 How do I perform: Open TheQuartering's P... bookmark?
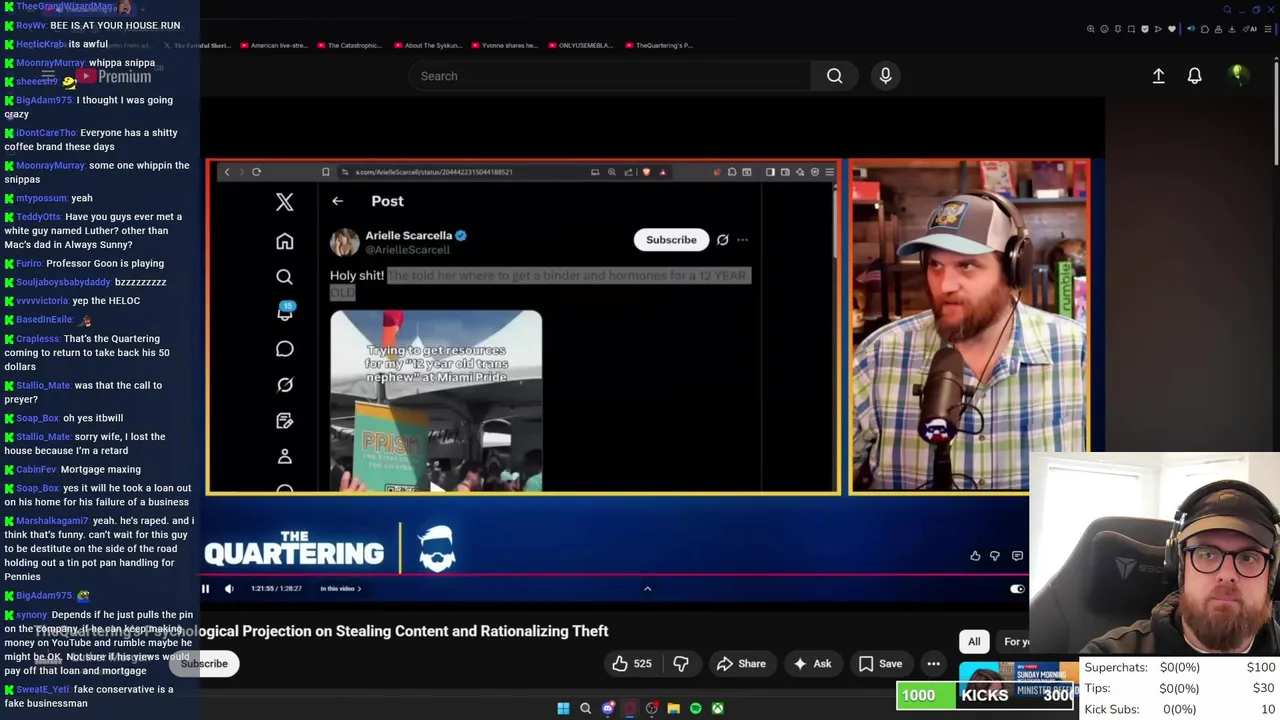[x=658, y=45]
